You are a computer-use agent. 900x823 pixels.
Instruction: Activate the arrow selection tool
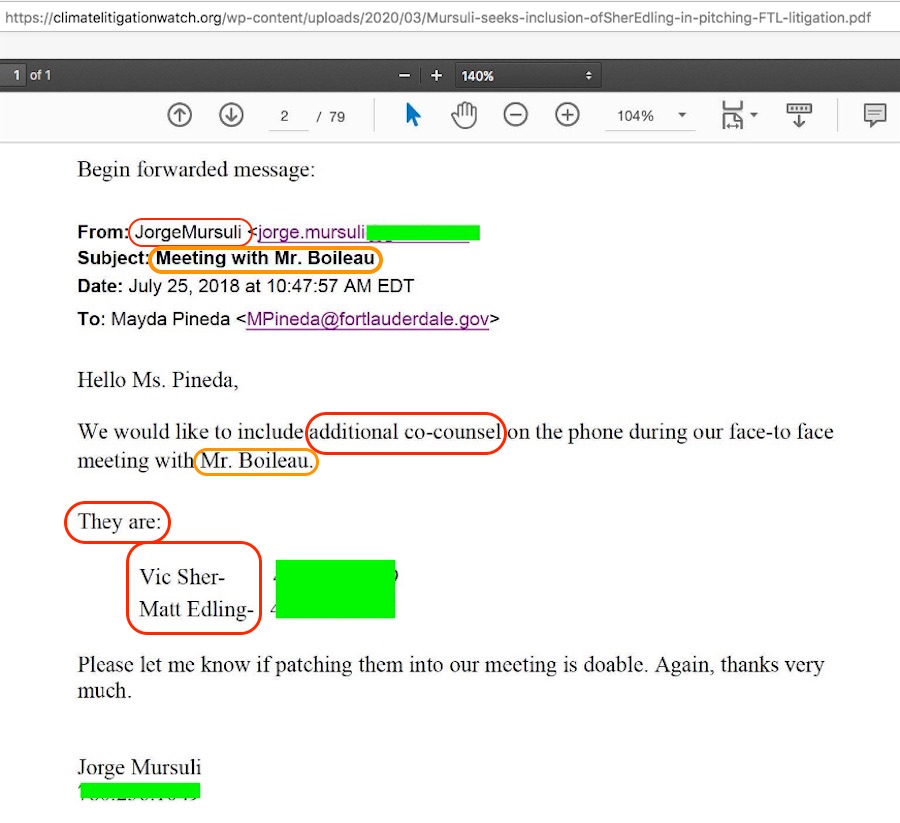[x=413, y=116]
